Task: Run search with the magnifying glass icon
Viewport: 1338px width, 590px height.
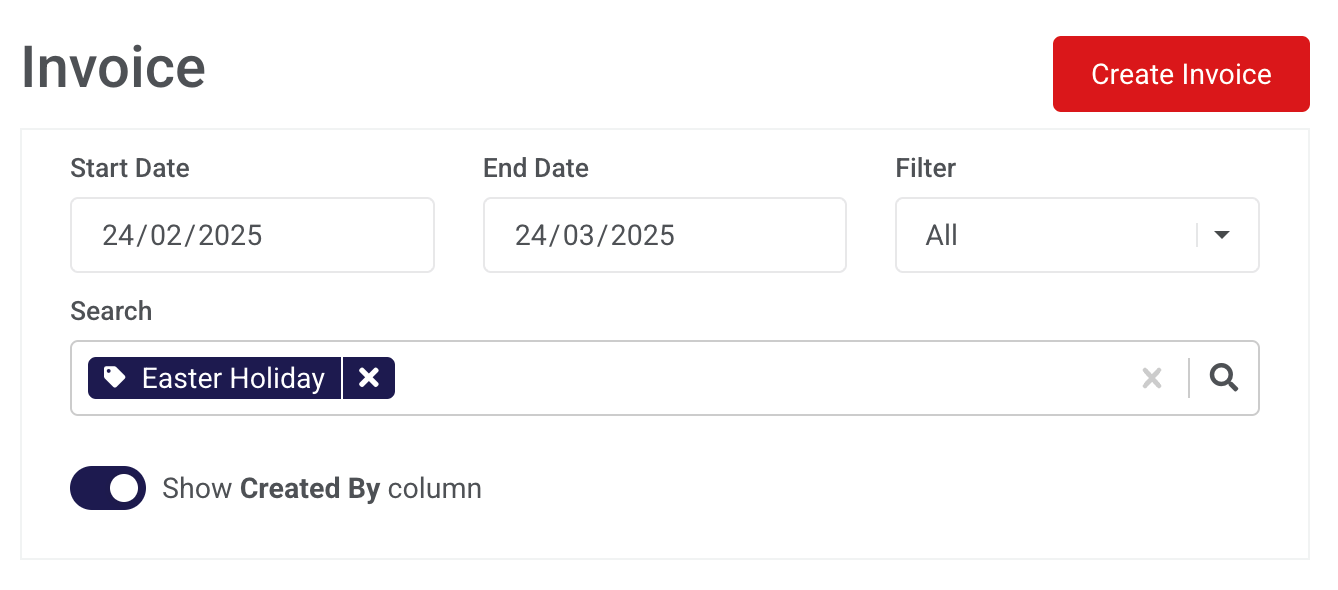Action: click(x=1224, y=378)
